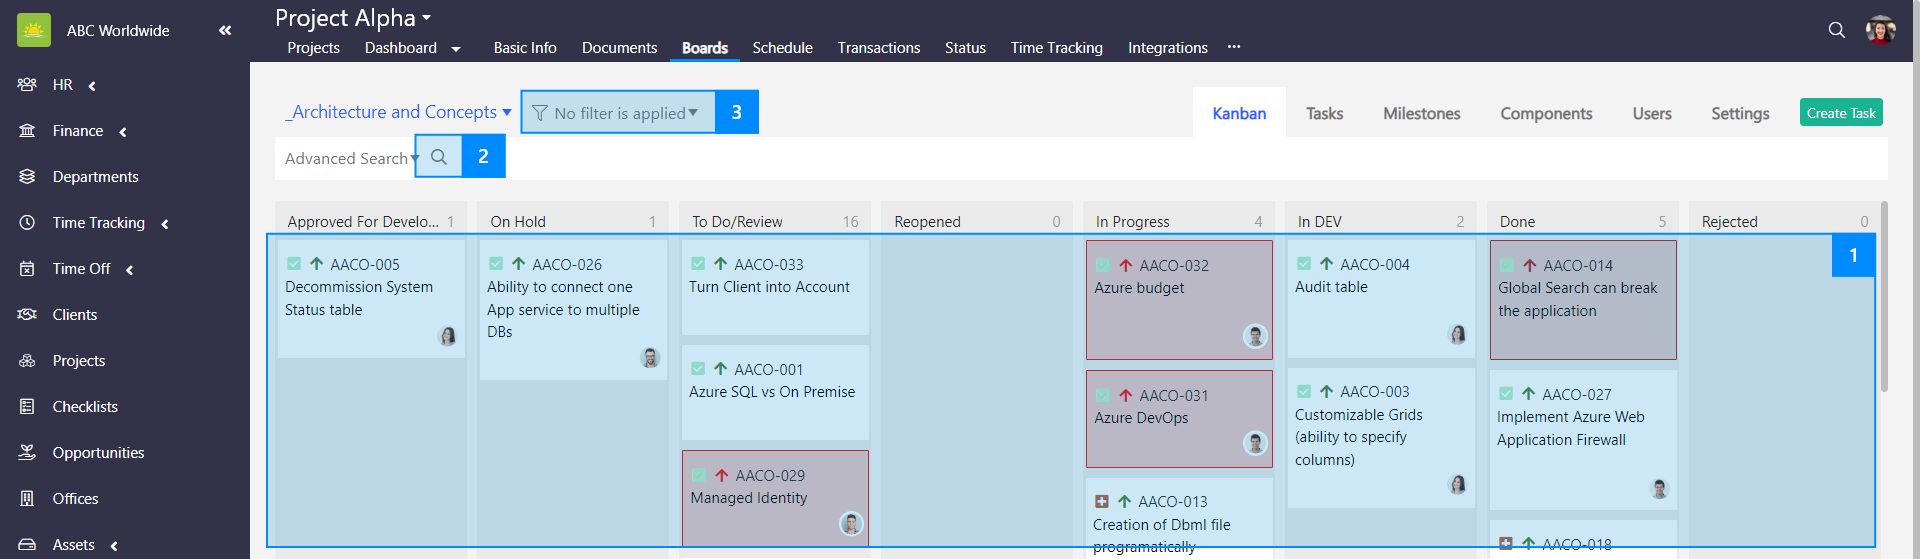1920x559 pixels.
Task: Open the user profile avatar
Action: pyautogui.click(x=1880, y=30)
